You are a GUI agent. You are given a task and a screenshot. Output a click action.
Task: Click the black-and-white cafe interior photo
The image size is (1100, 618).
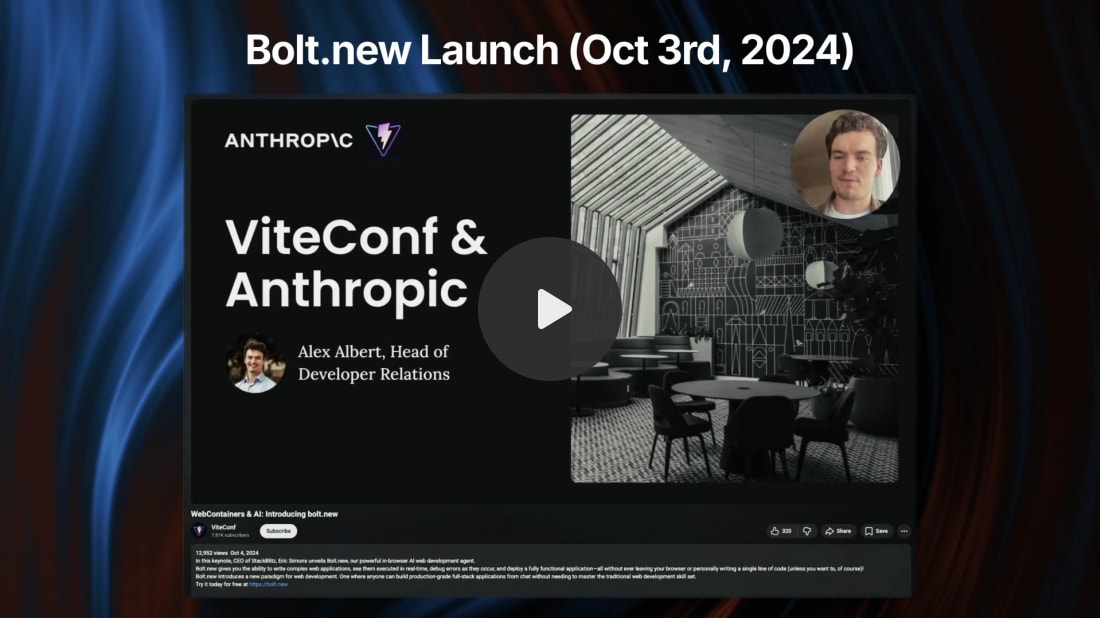[734, 299]
